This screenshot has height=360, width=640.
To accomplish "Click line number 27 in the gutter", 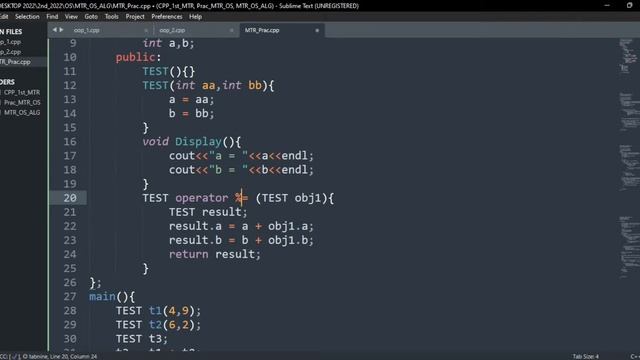I will 70,296.
